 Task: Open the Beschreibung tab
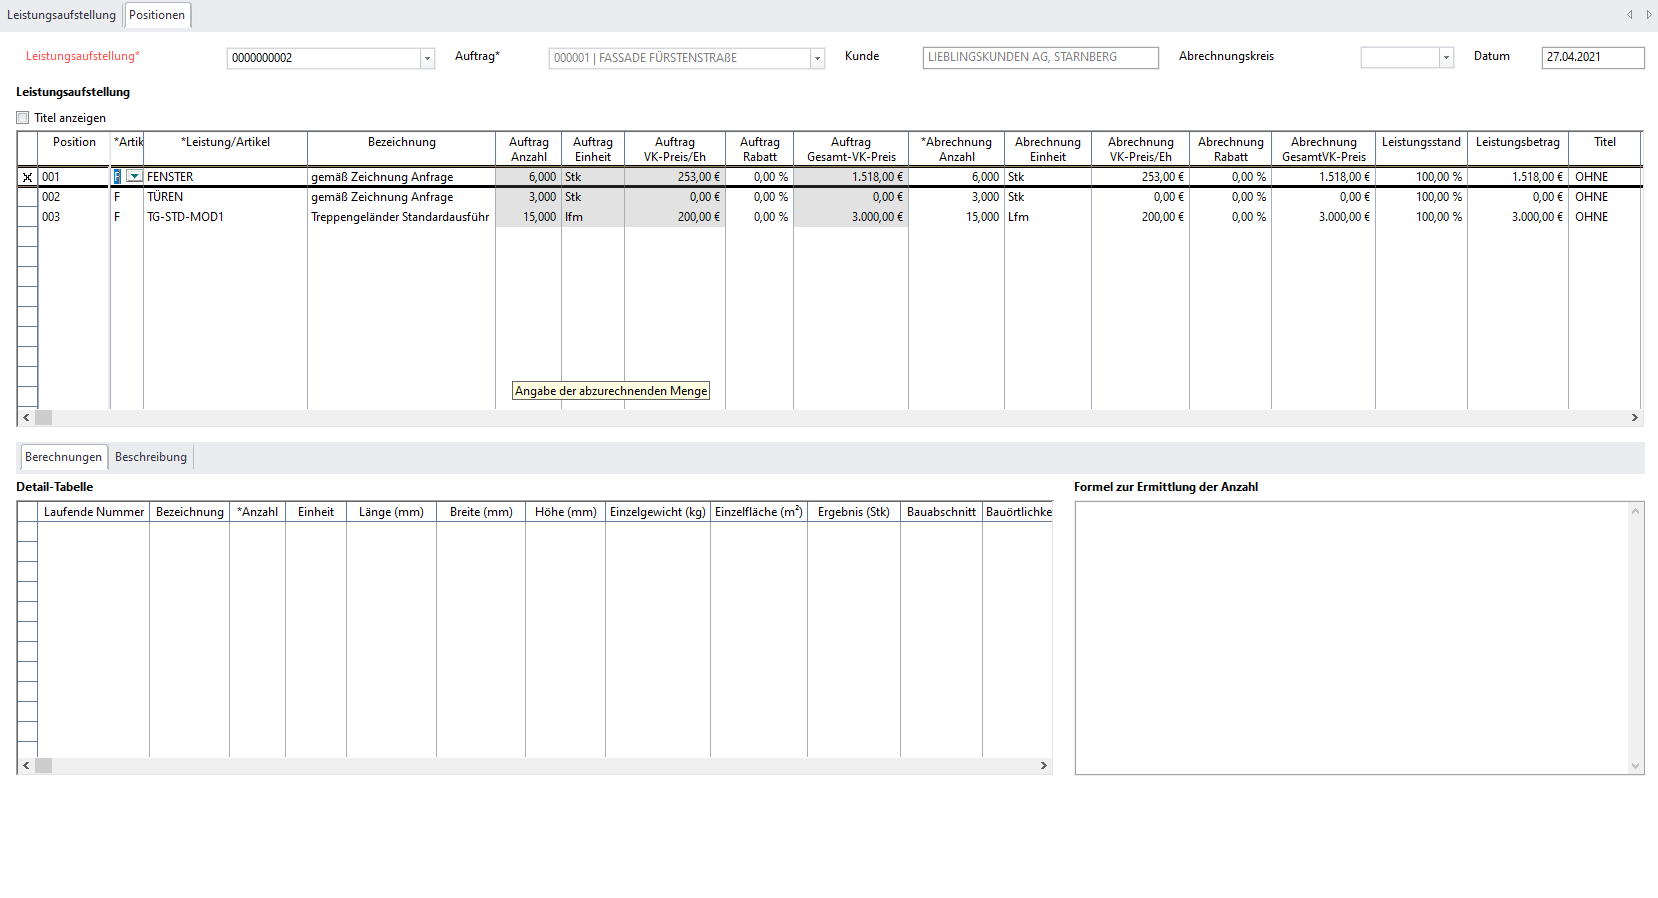click(x=151, y=457)
